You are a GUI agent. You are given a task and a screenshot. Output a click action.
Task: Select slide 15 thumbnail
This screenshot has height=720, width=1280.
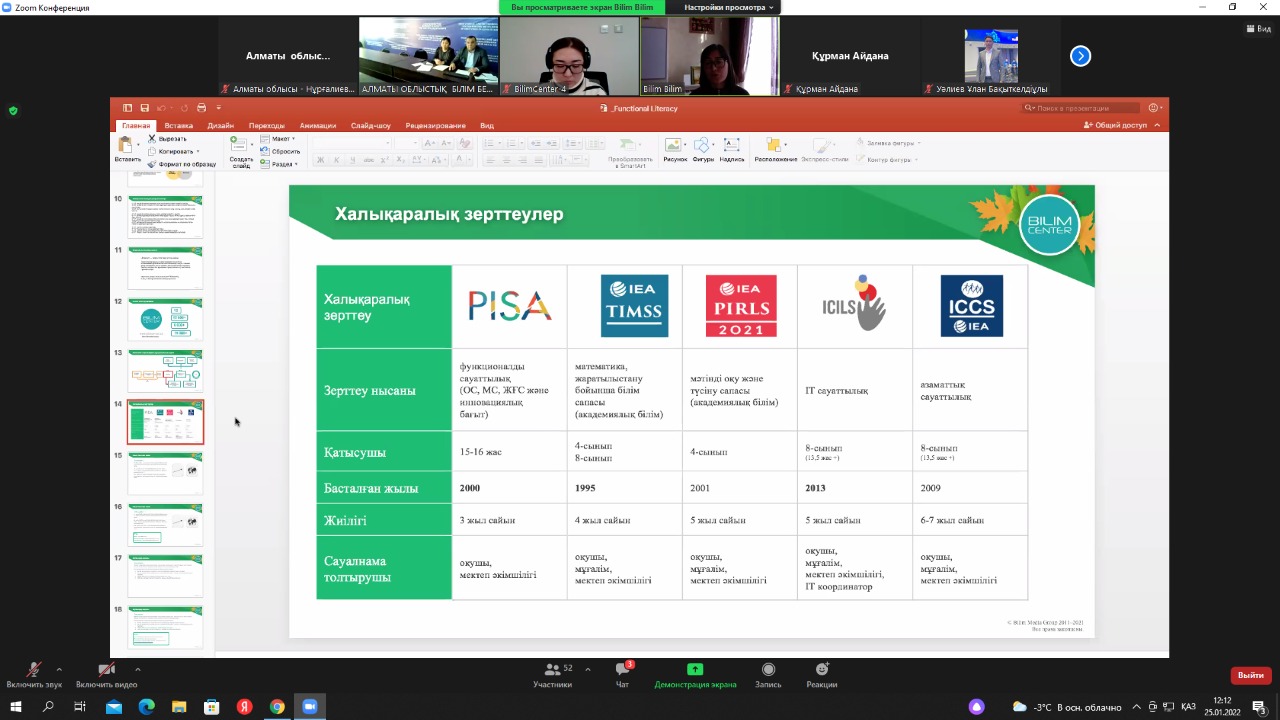click(165, 473)
